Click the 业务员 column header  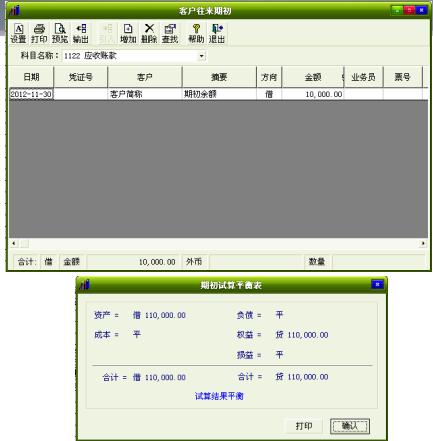click(363, 77)
